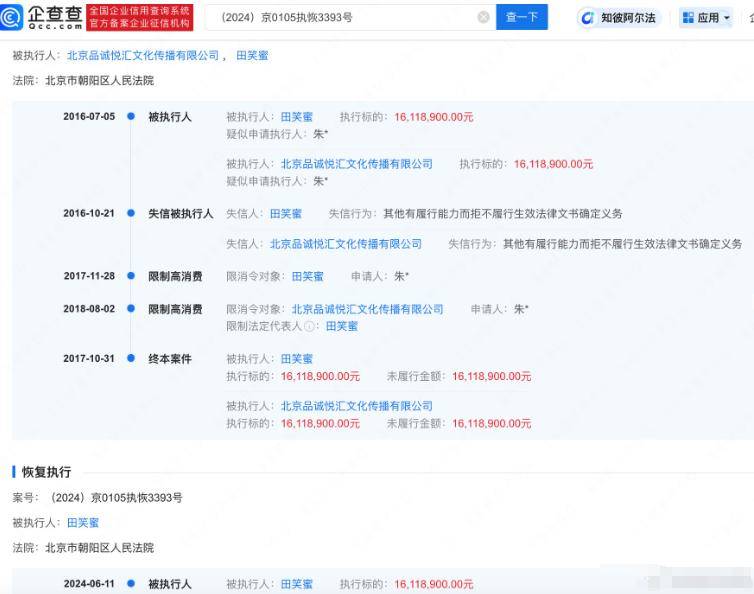The width and height of the screenshot is (754, 594).
Task: Open 田笑蜜 link in top 被执行人 line
Action: pos(252,55)
